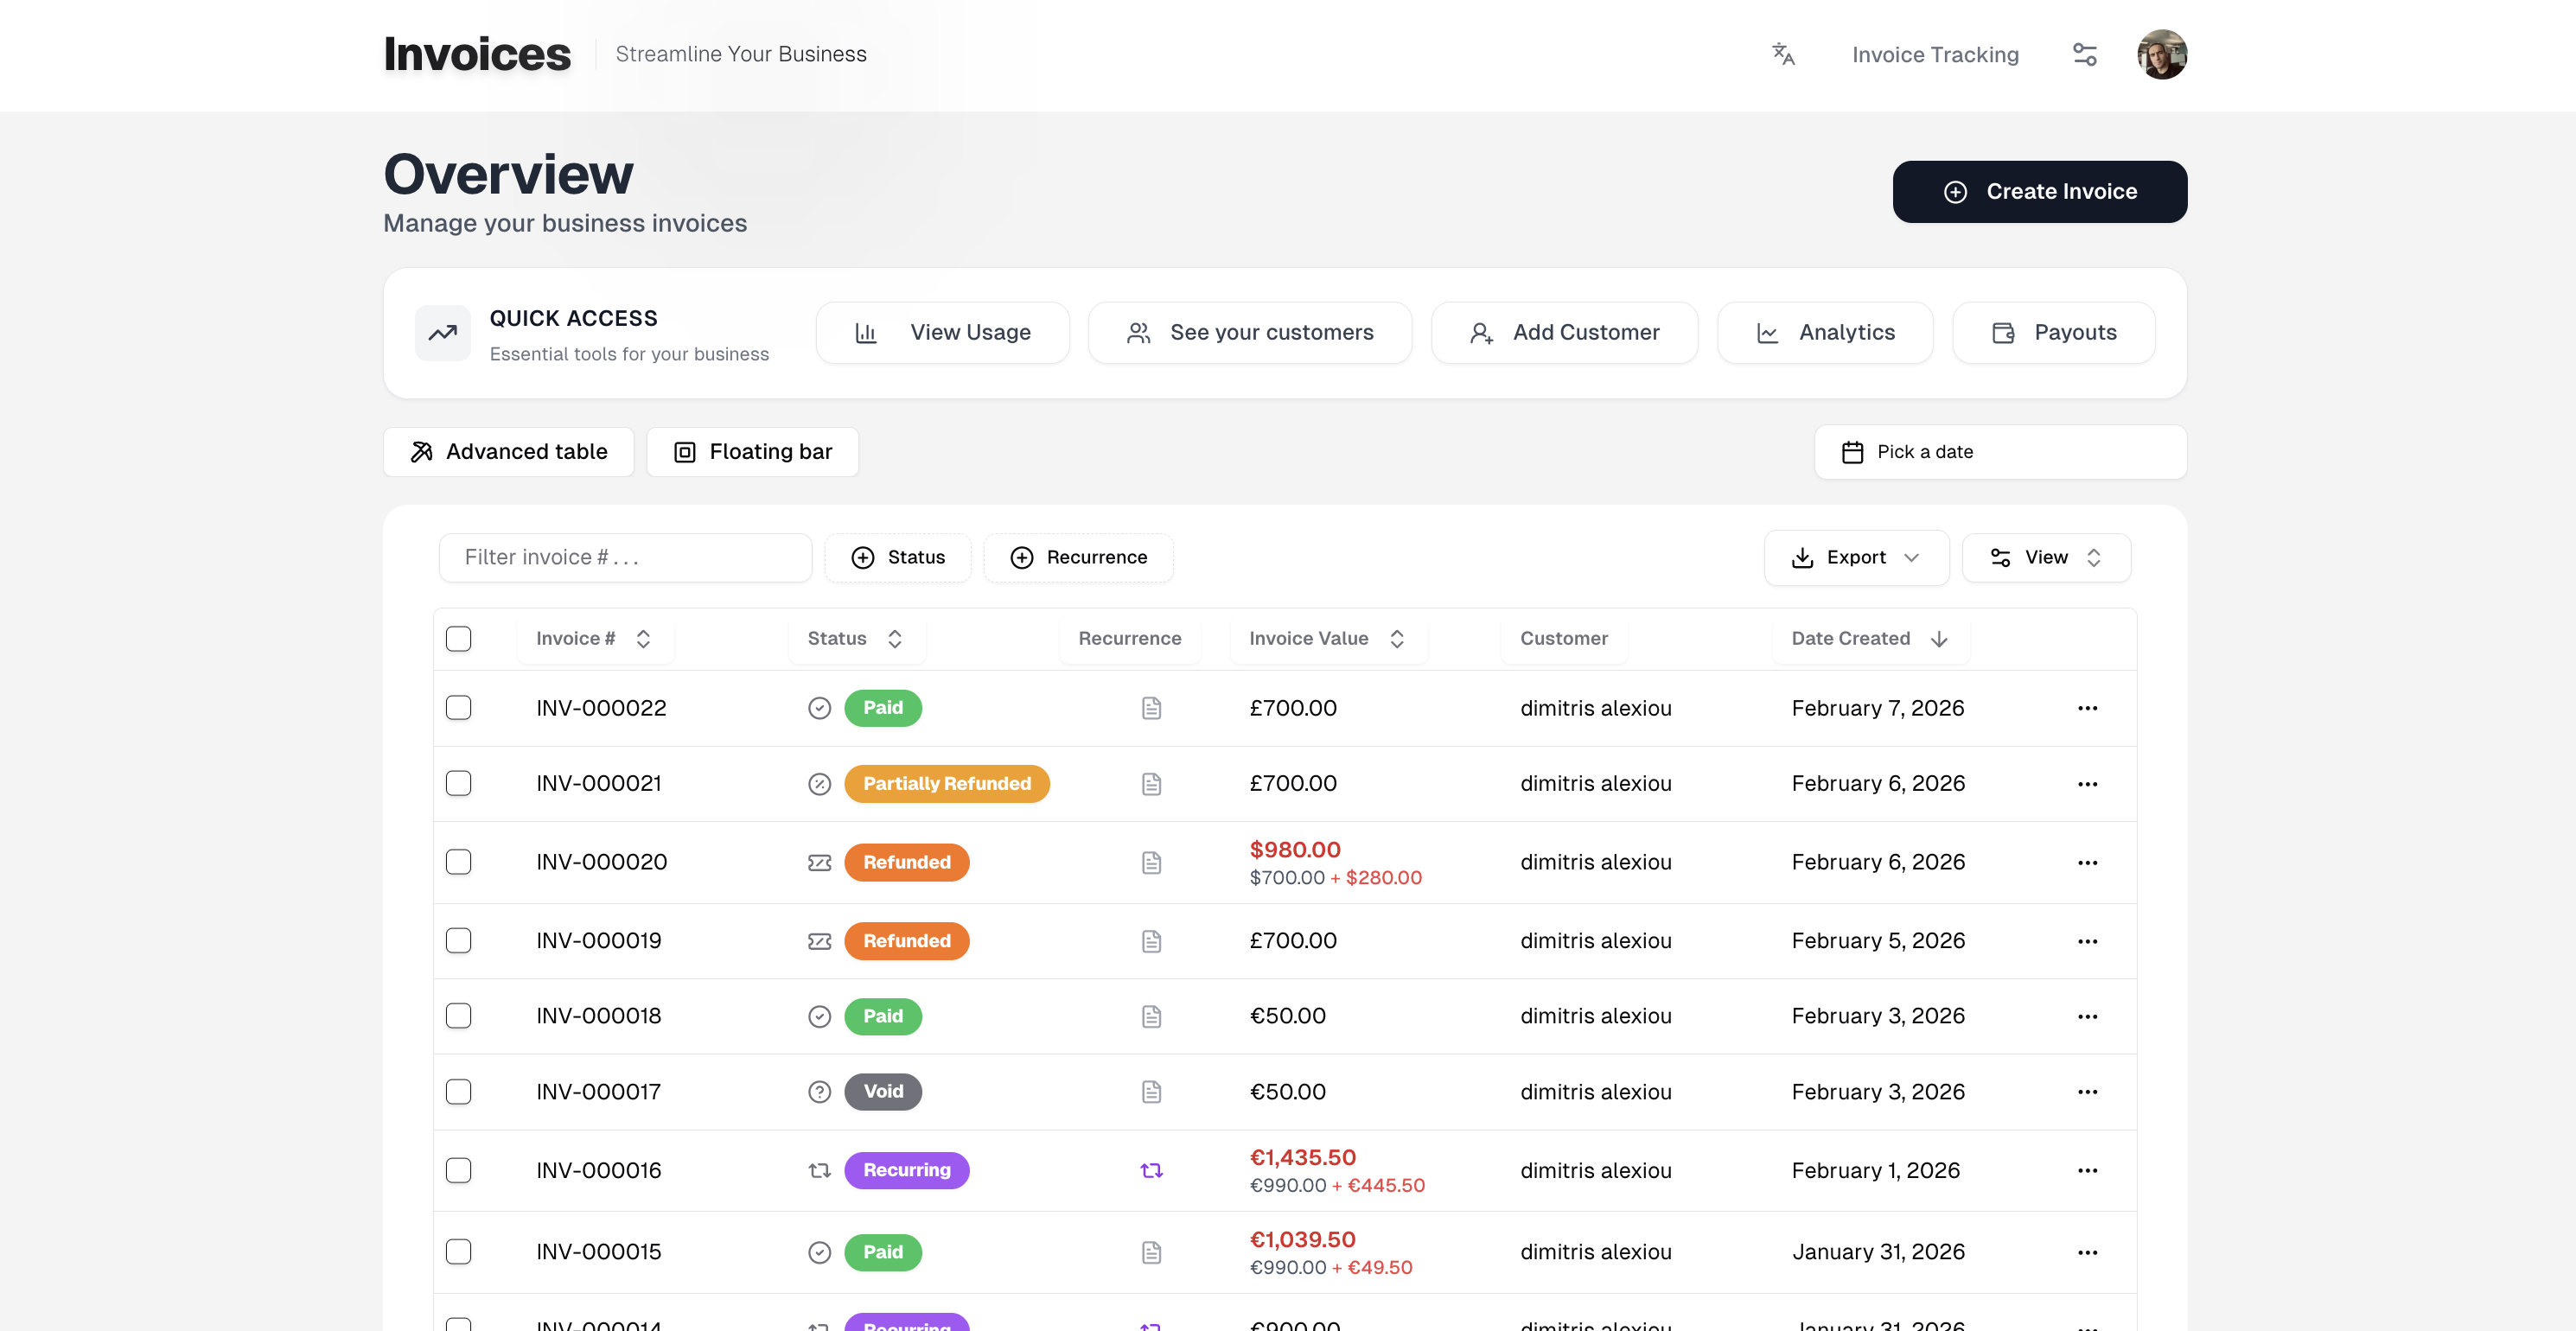Open the View options dropdown
2576x1331 pixels.
click(2046, 557)
